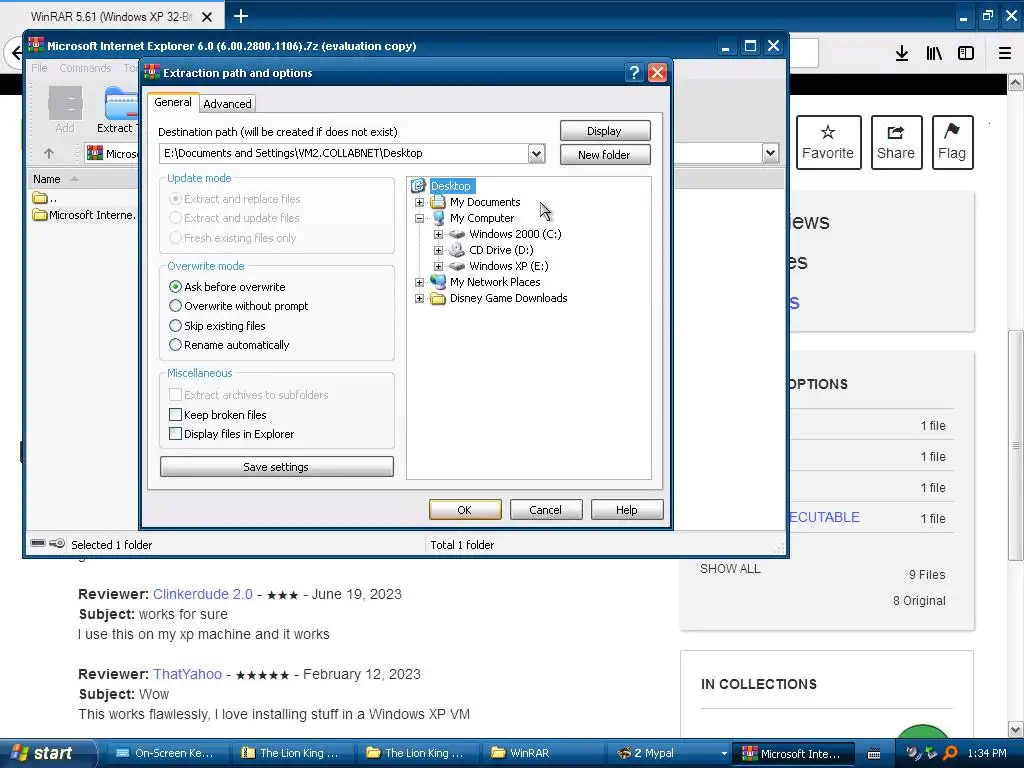Open the ThatYahoo reviewer link
The width and height of the screenshot is (1024, 768).
tap(187, 674)
